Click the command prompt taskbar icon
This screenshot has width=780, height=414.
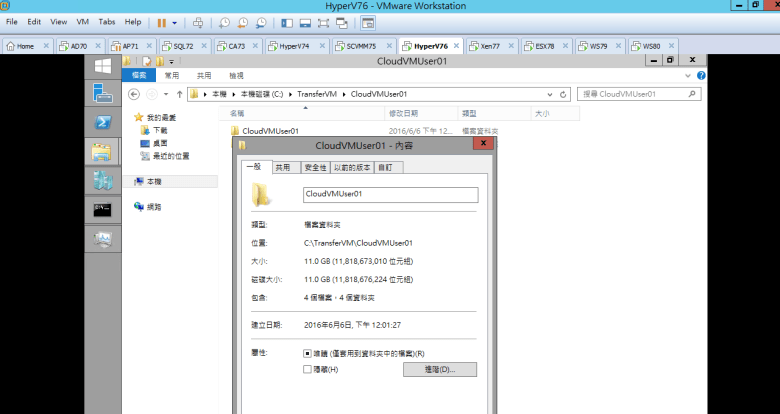[102, 210]
